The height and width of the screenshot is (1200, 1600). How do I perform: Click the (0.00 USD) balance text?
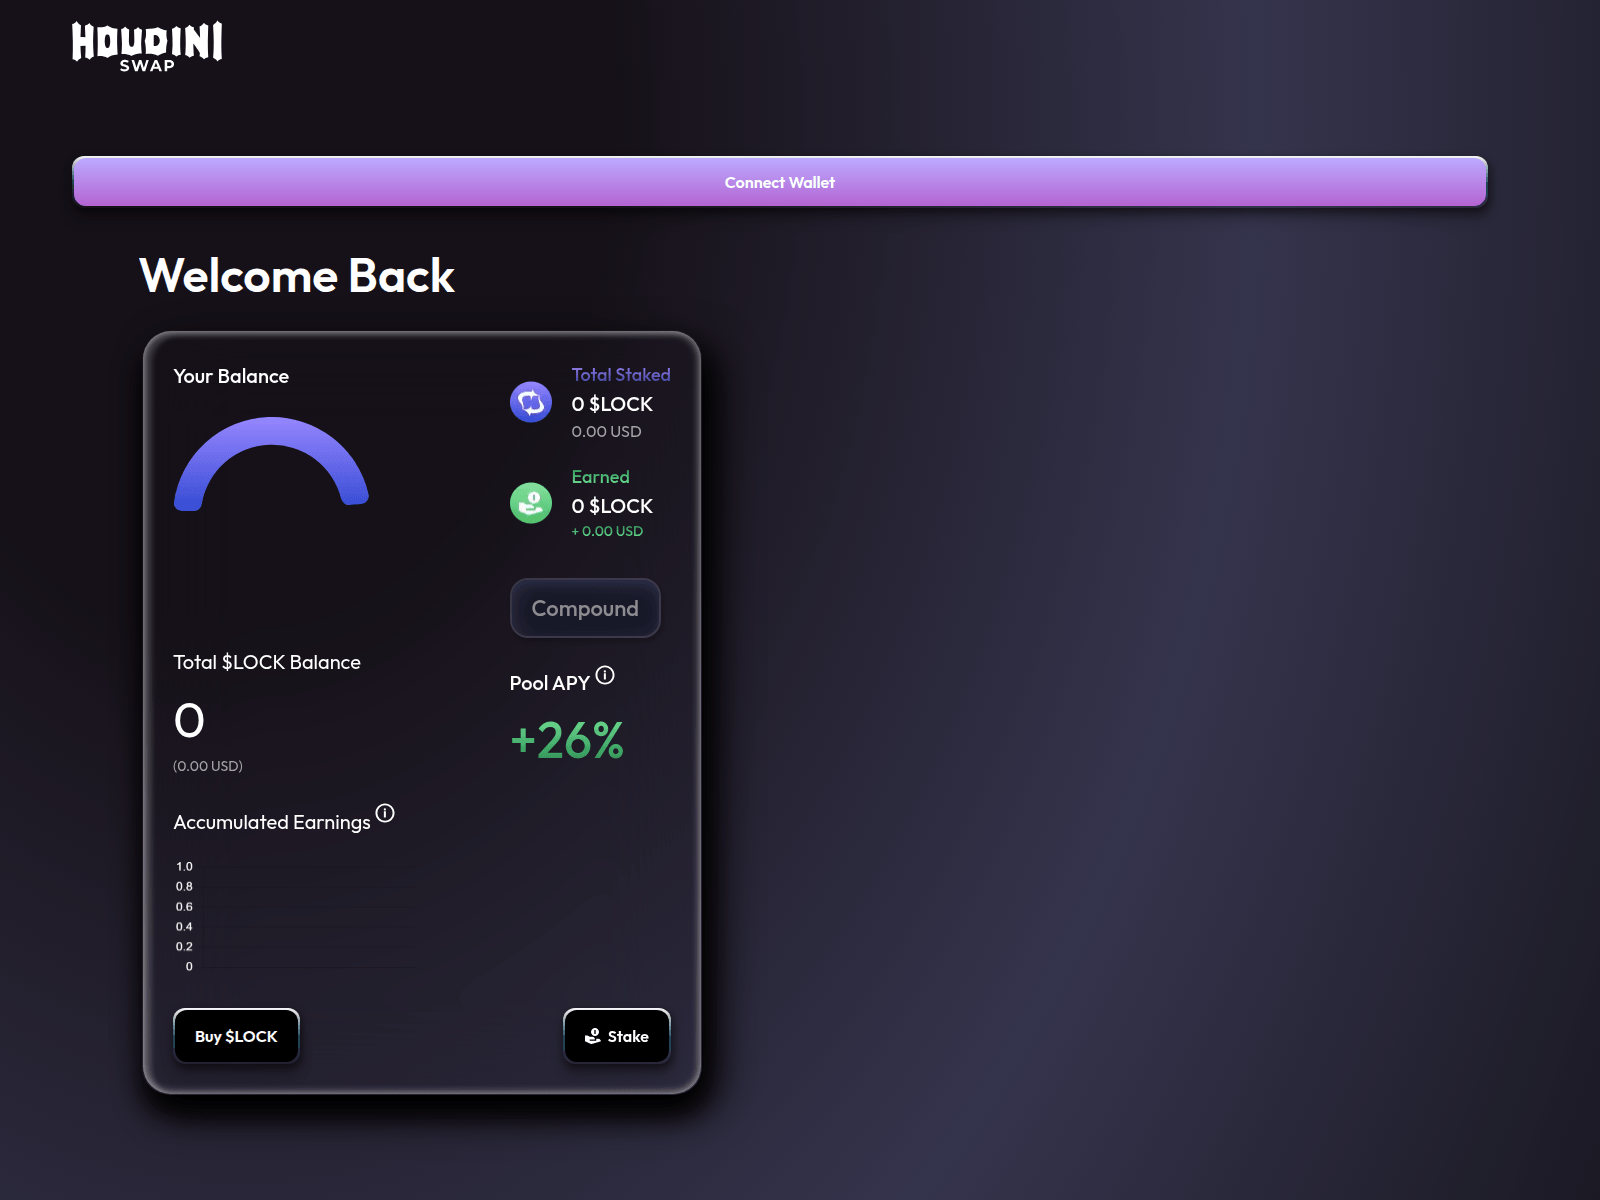(208, 766)
